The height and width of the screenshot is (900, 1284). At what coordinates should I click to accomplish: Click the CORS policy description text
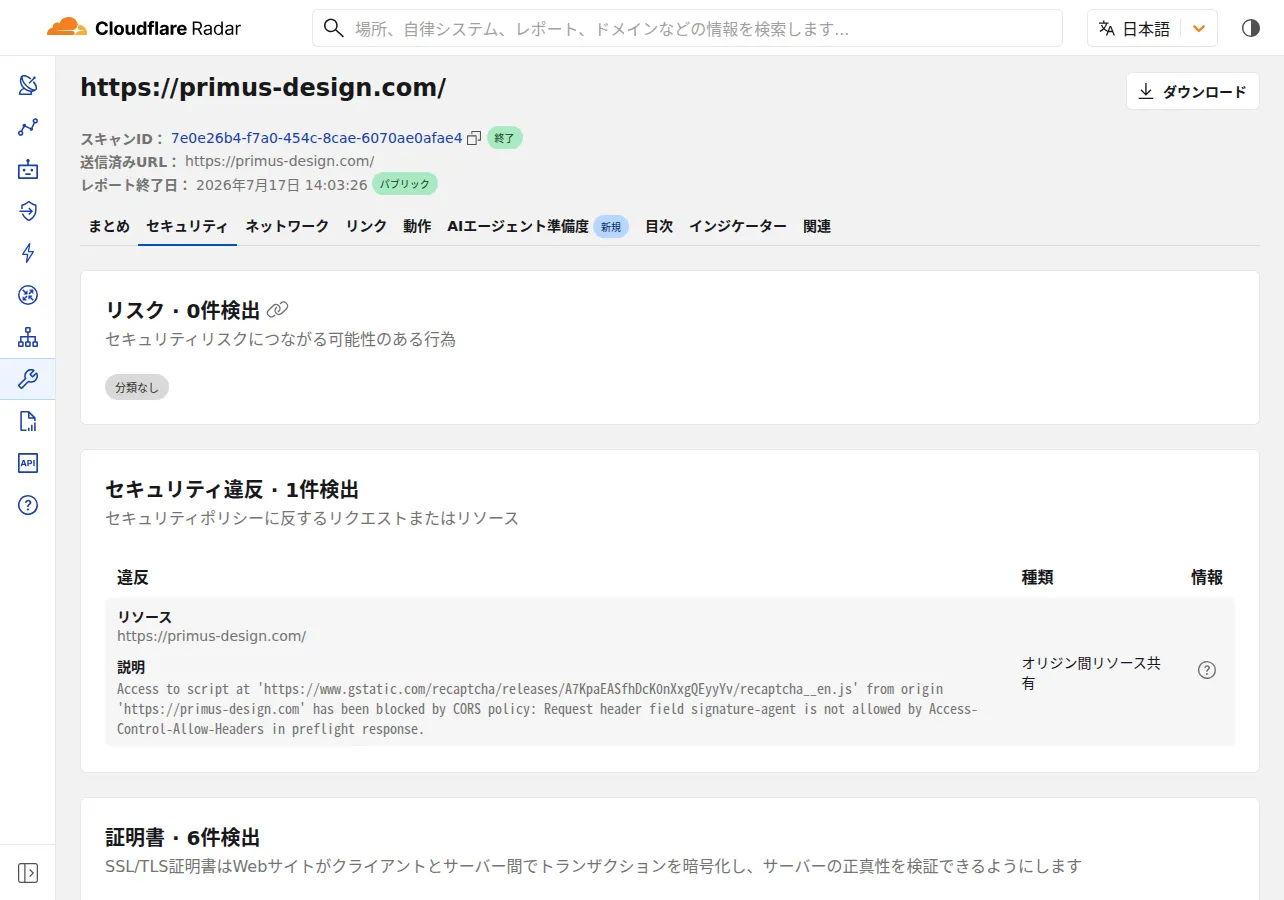548,709
